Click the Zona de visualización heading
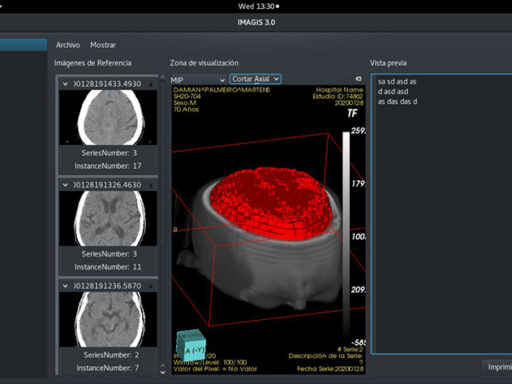This screenshot has height=384, width=512. 204,63
